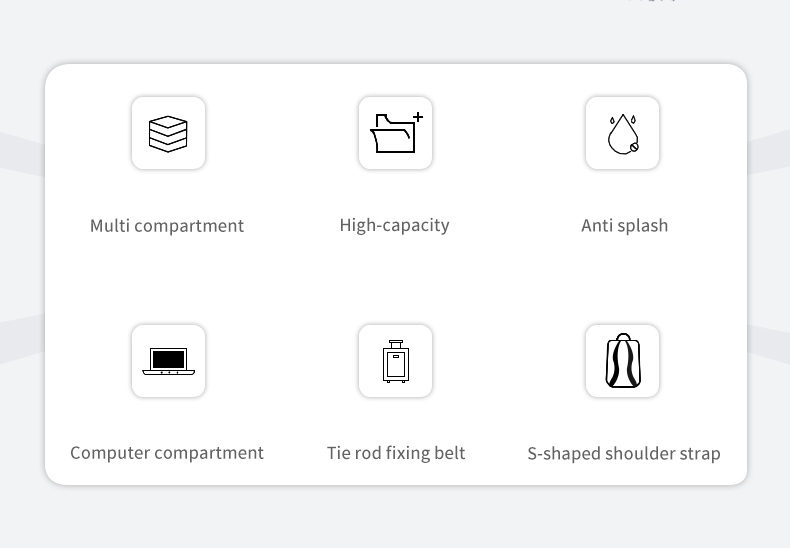Click the handle atop the suitcase icon
Screen dimensions: 790x548
tap(396, 345)
